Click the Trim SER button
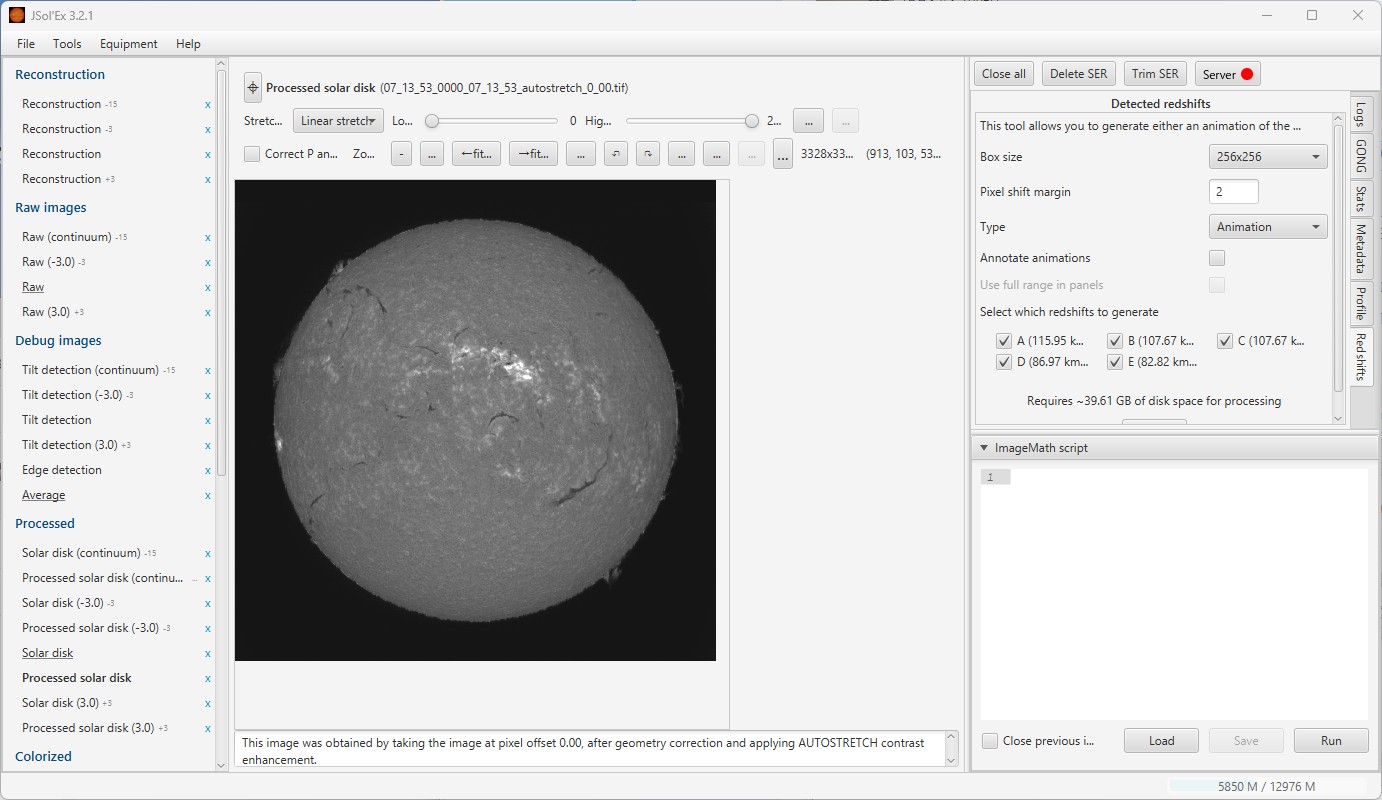The image size is (1382, 800). point(1155,74)
